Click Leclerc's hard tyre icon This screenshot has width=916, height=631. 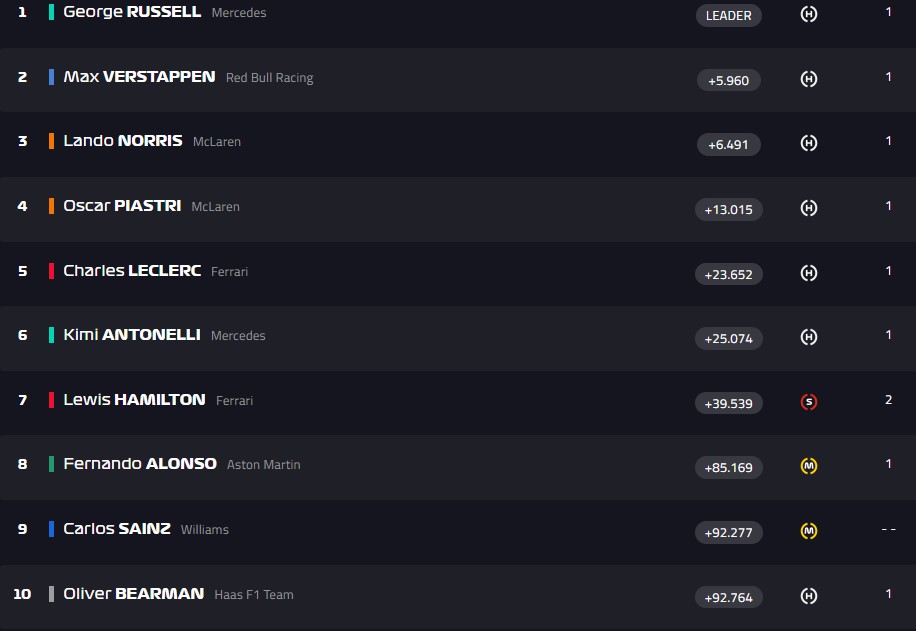coord(809,273)
